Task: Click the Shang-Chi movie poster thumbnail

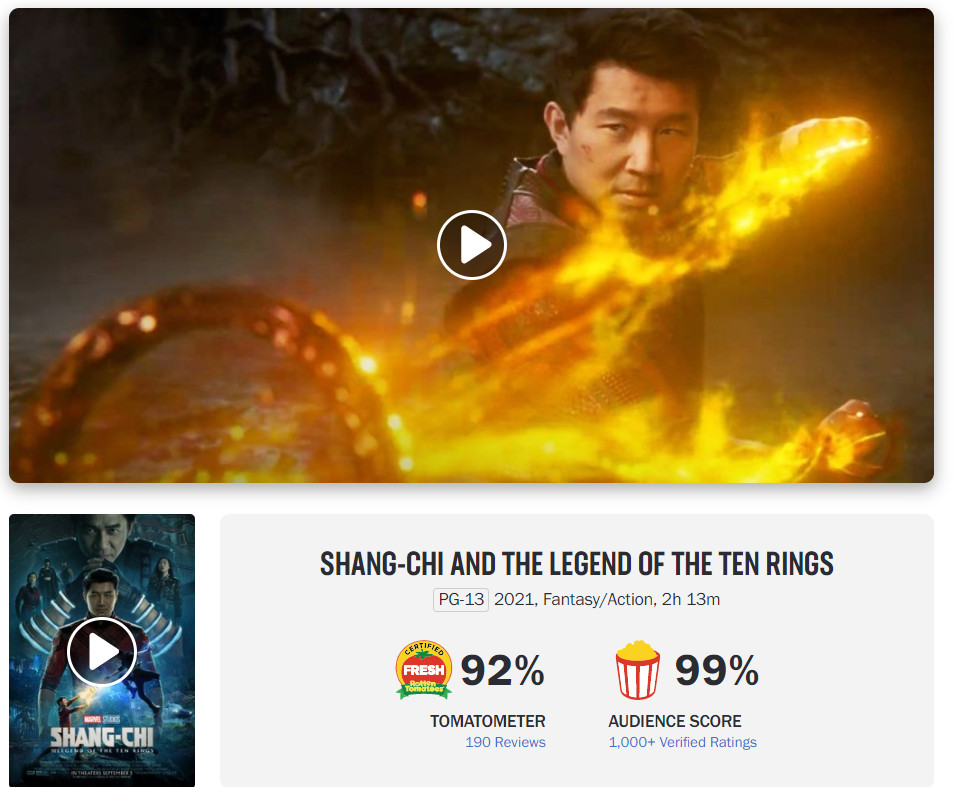Action: [102, 650]
